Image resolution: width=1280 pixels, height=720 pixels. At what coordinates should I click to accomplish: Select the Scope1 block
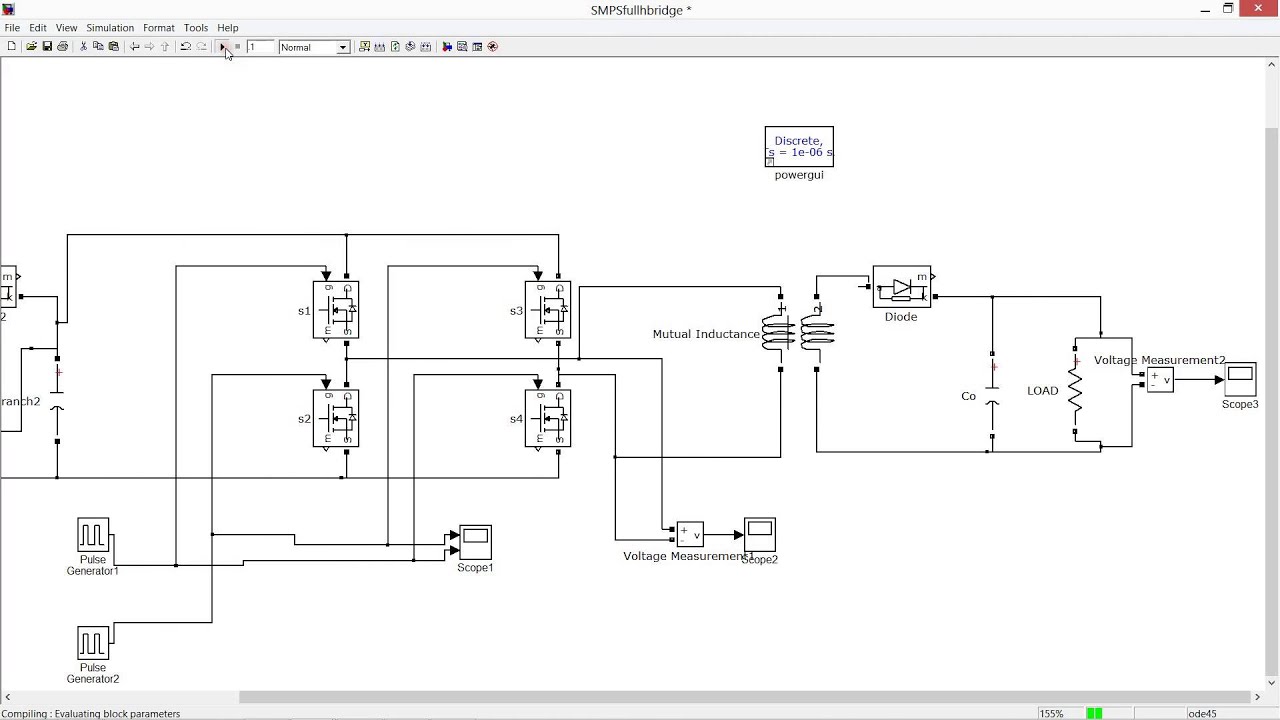click(x=475, y=543)
